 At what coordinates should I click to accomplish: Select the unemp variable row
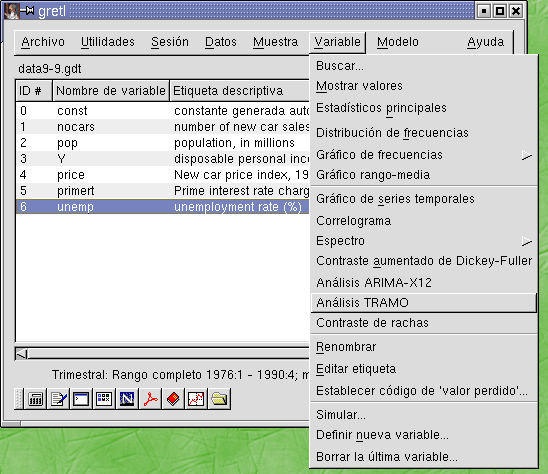163,207
